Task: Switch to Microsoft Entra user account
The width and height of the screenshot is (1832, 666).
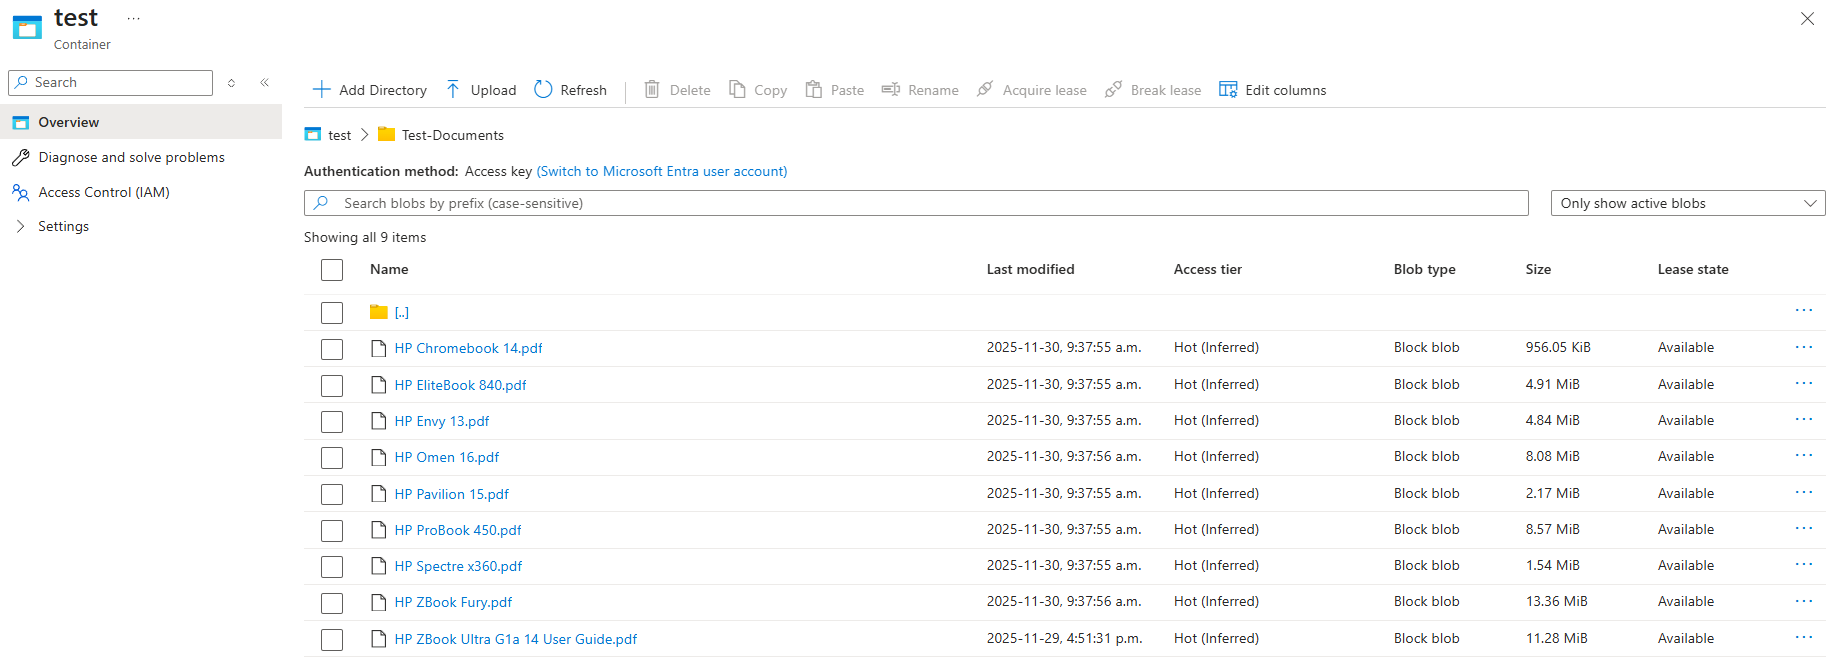Action: point(661,172)
